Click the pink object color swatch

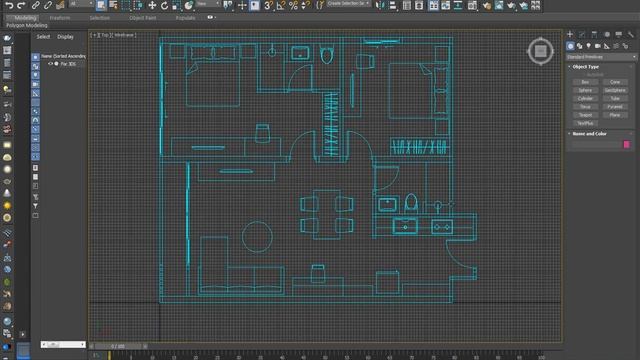point(627,144)
